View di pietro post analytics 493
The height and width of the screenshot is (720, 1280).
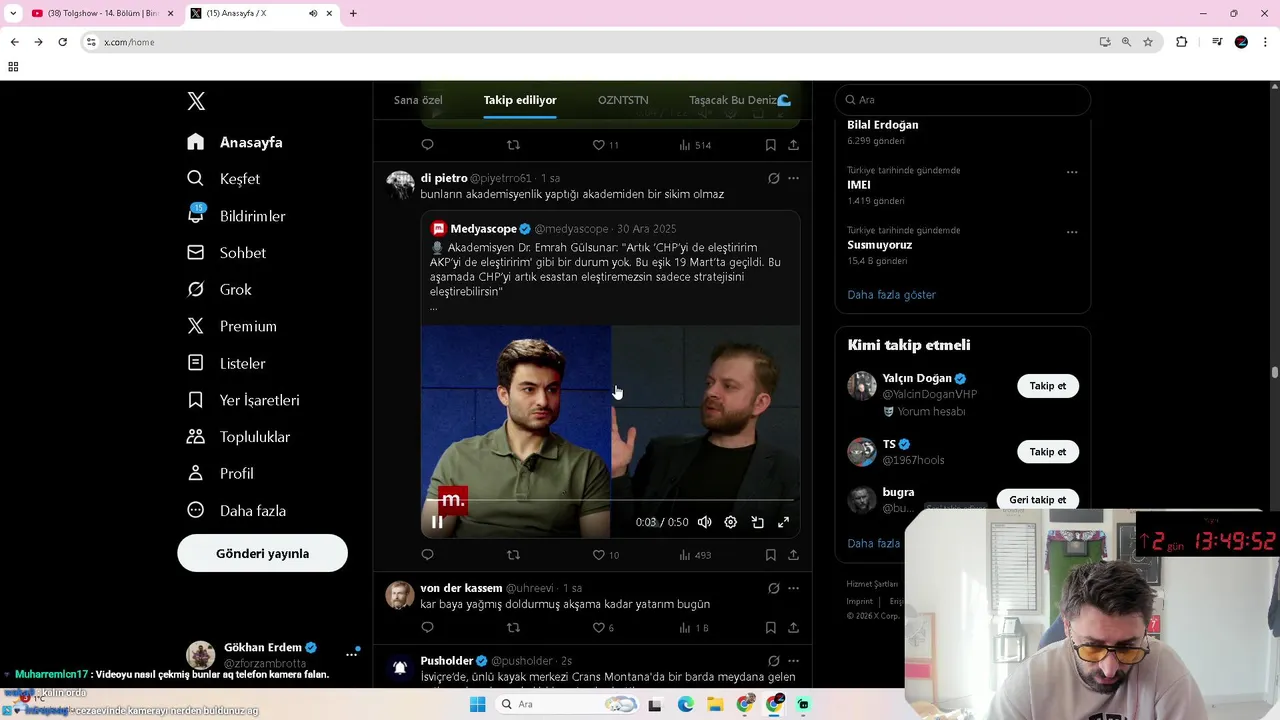(x=694, y=555)
